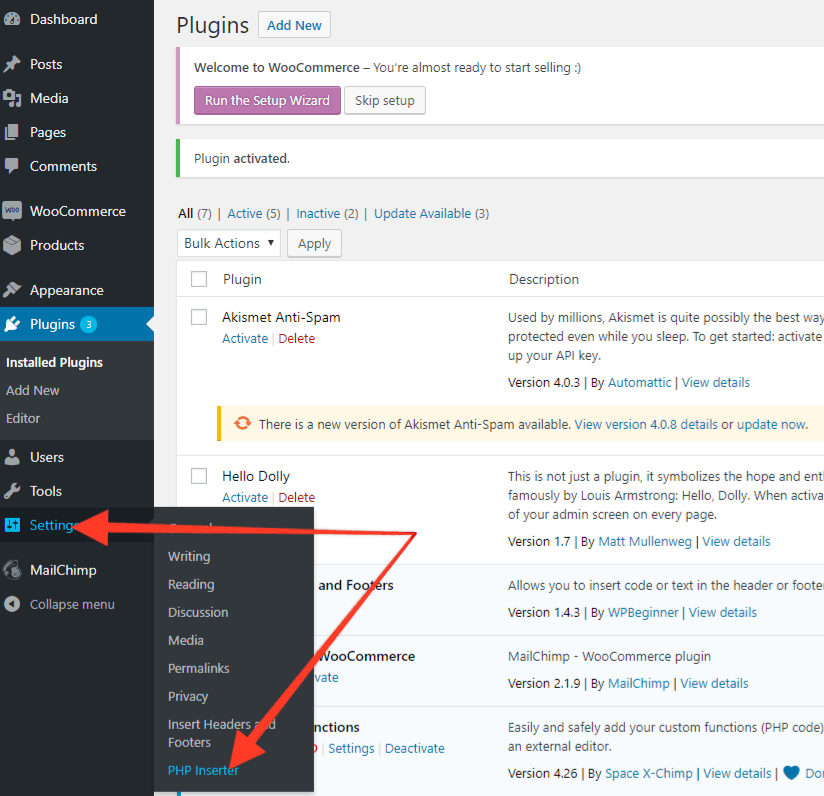Open Discussion in Settings submenu
The height and width of the screenshot is (796, 824).
coord(198,612)
